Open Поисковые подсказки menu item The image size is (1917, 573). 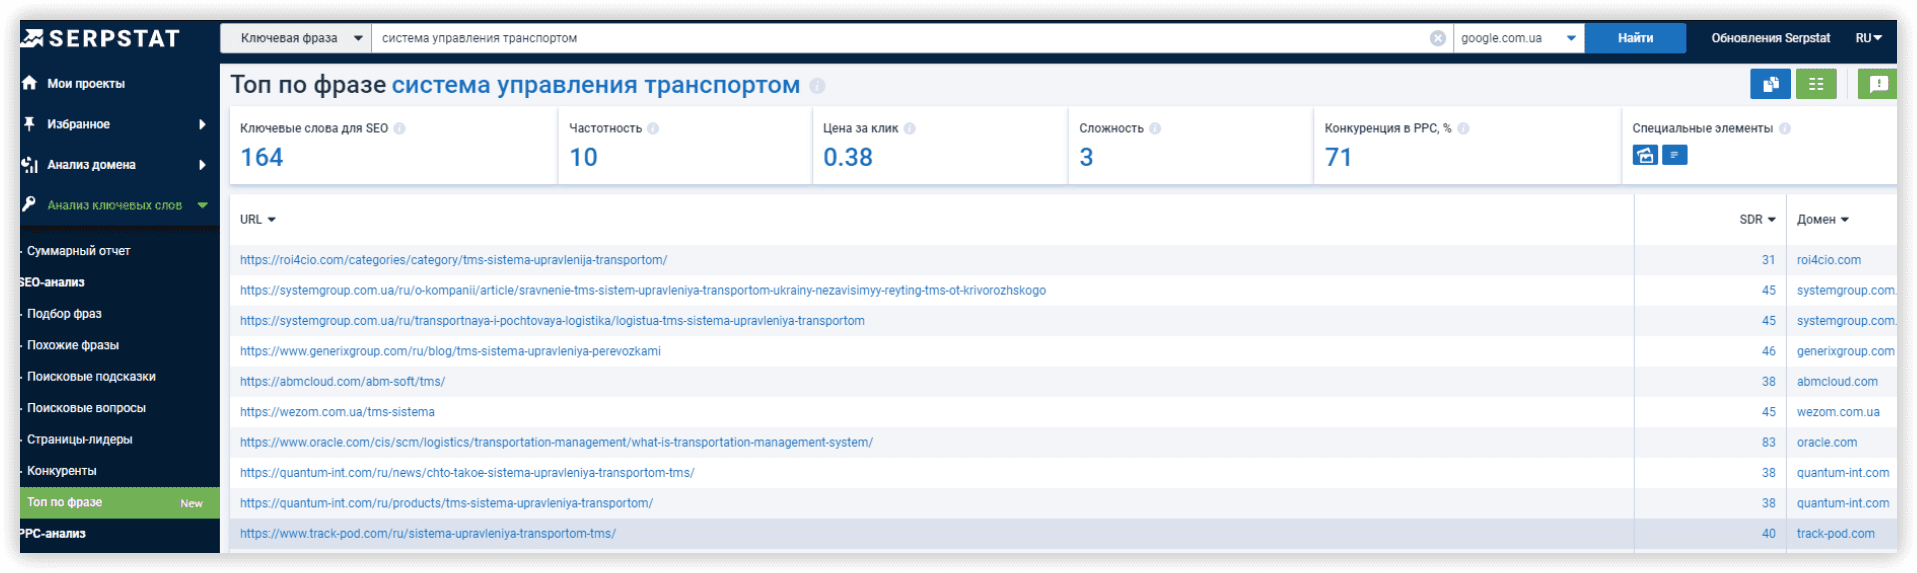[91, 377]
